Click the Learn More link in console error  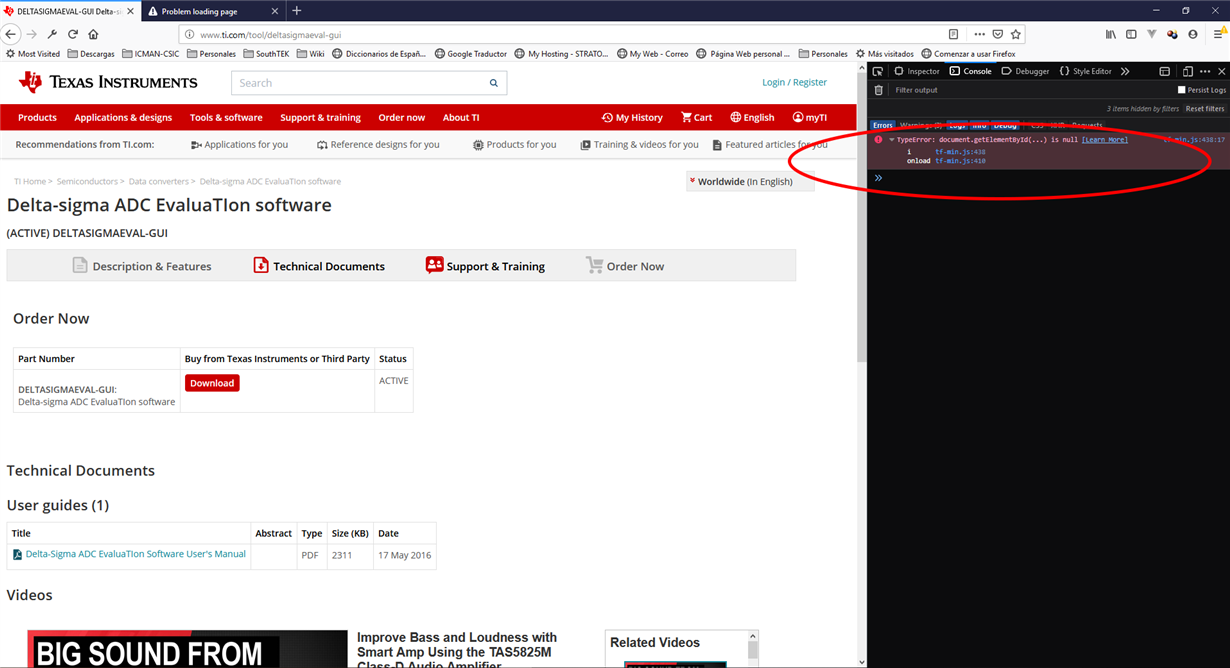1105,140
